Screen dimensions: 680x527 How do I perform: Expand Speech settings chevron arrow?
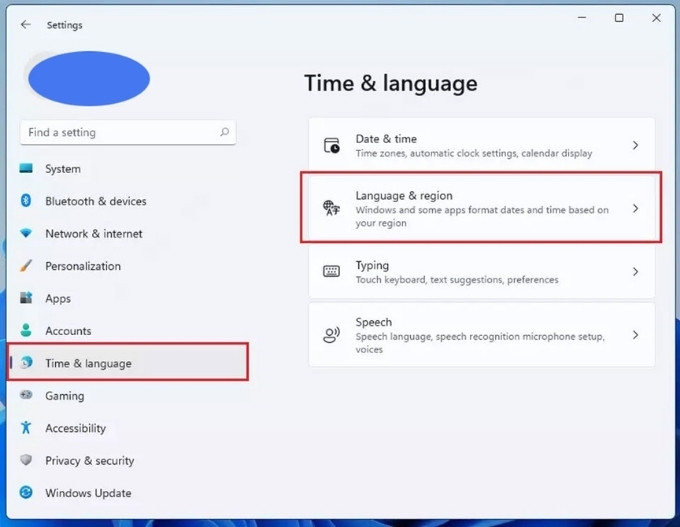[635, 336]
